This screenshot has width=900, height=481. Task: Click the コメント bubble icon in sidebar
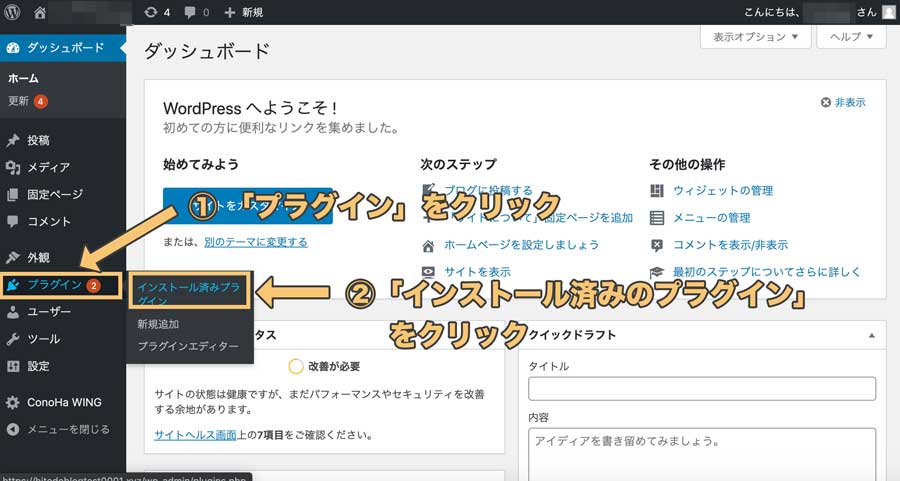(x=13, y=221)
